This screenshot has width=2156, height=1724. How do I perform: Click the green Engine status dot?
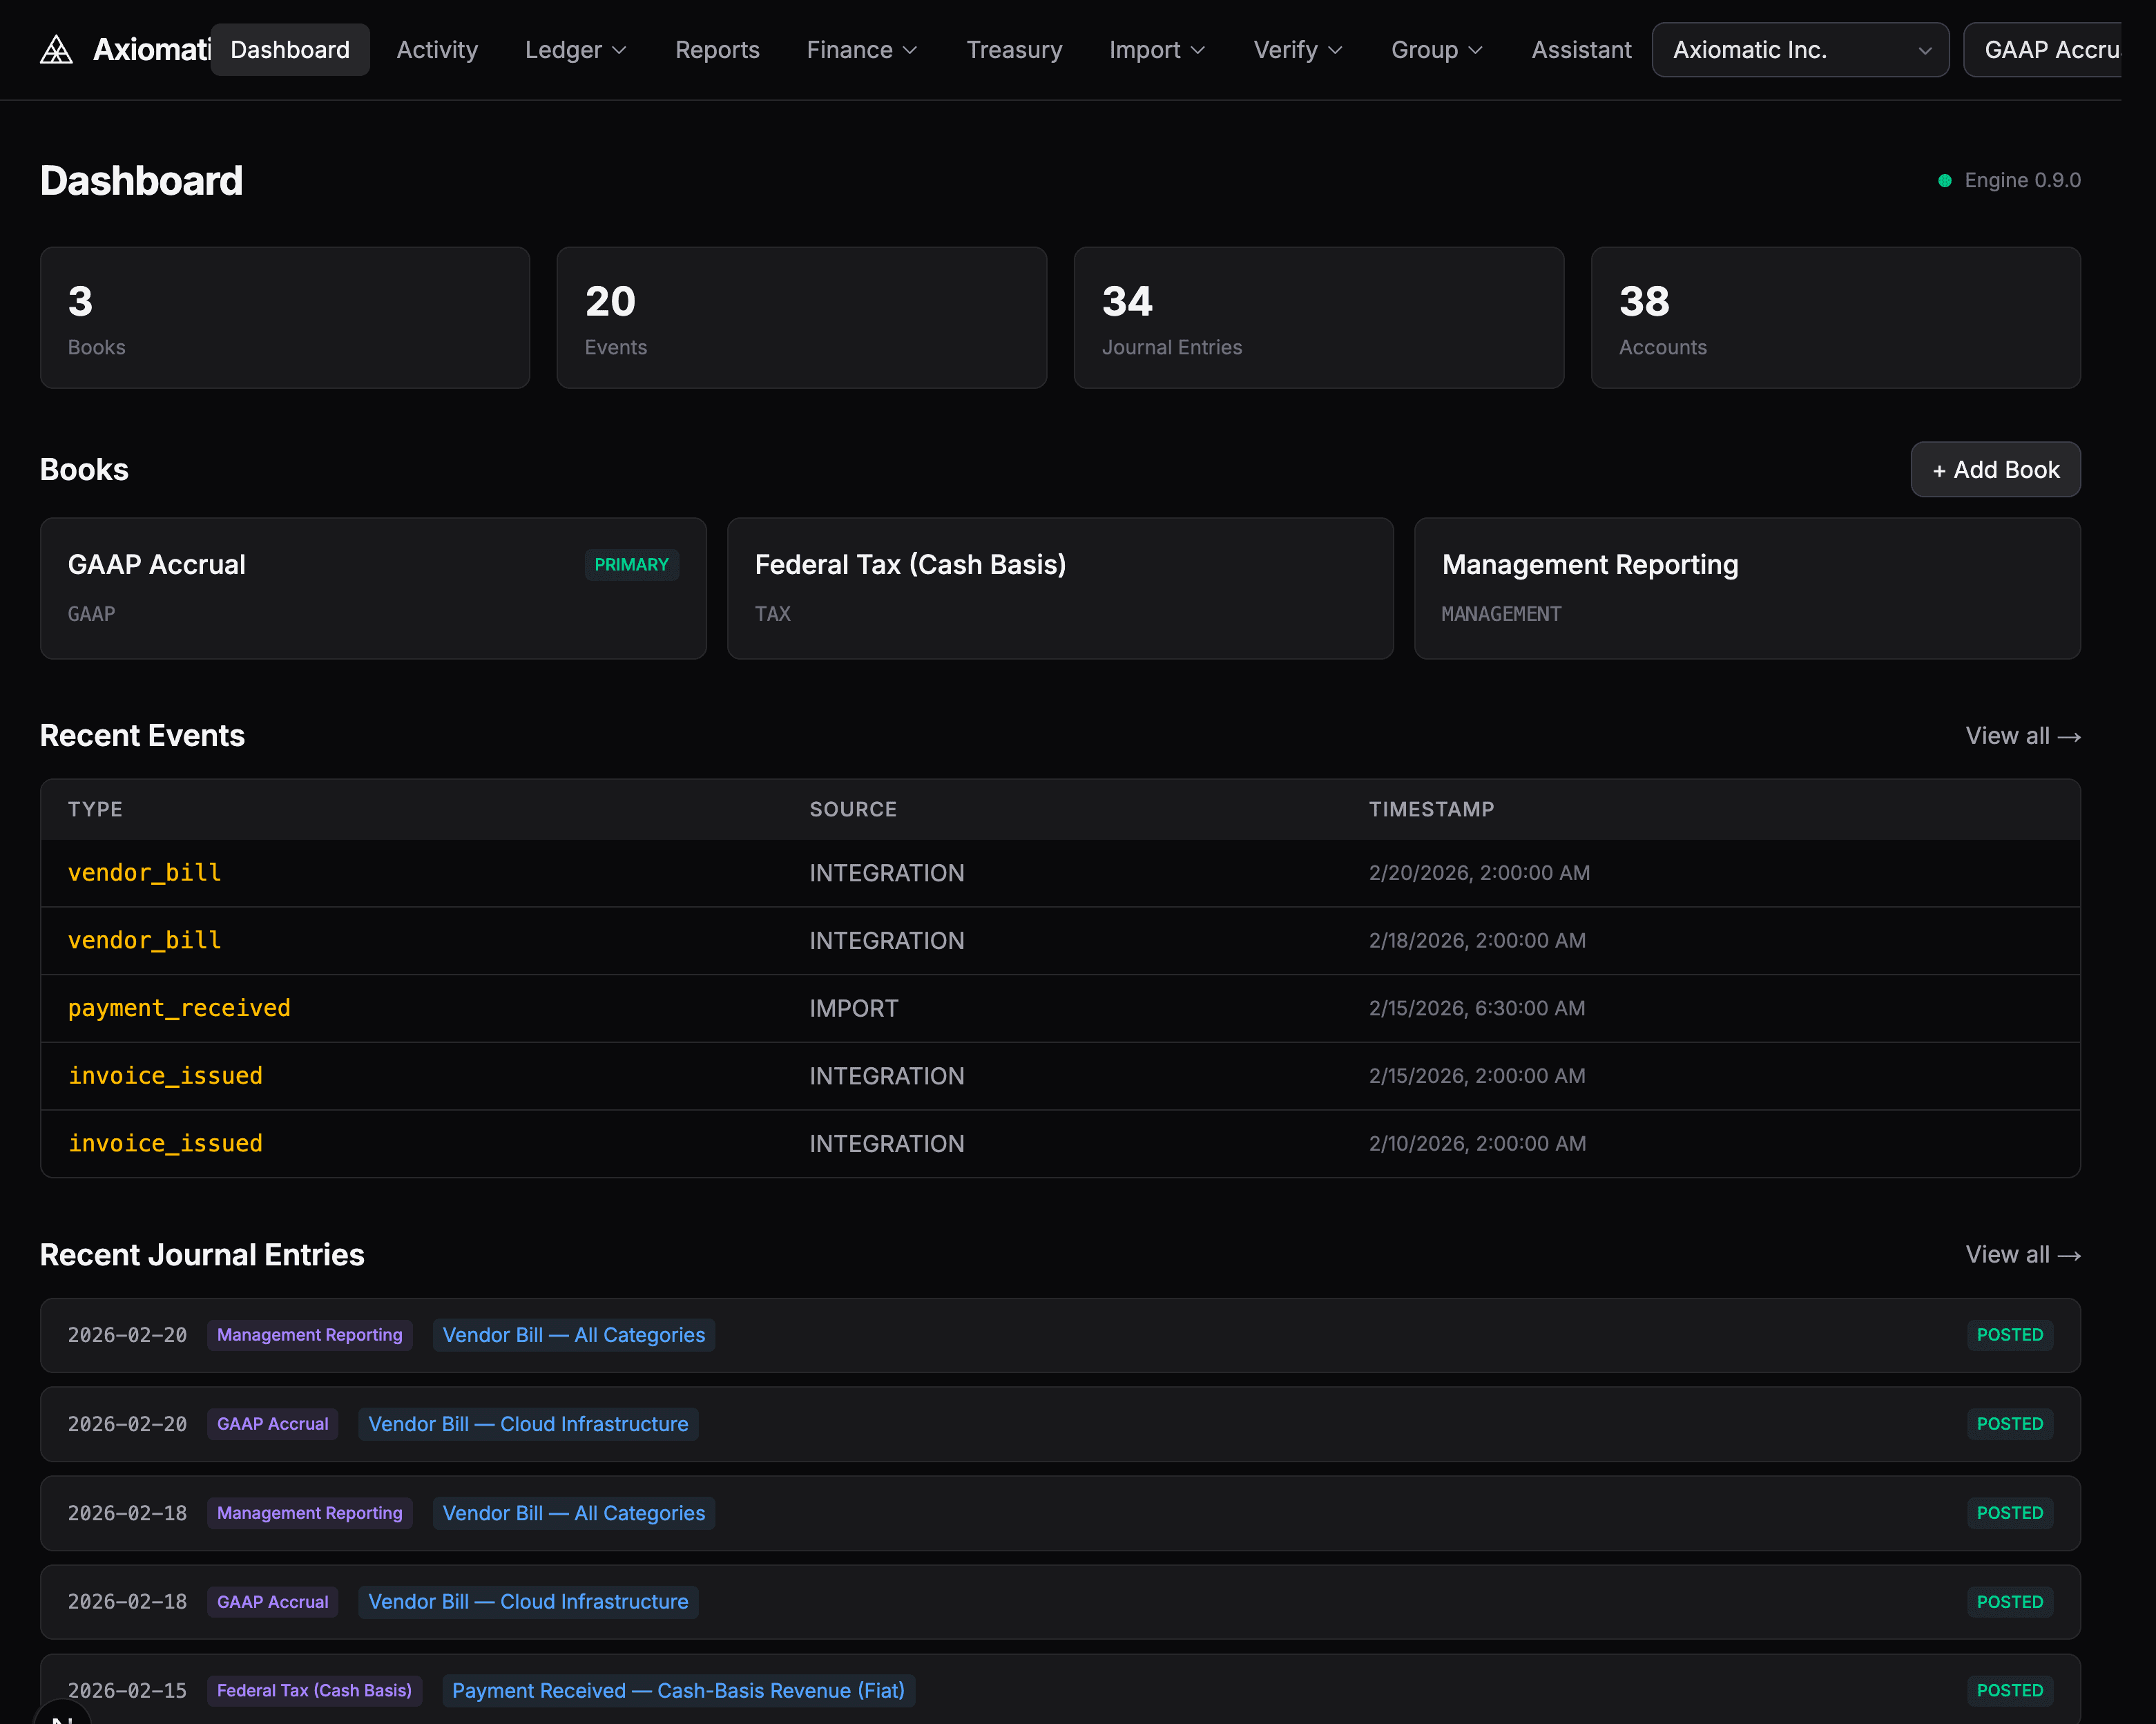1944,181
